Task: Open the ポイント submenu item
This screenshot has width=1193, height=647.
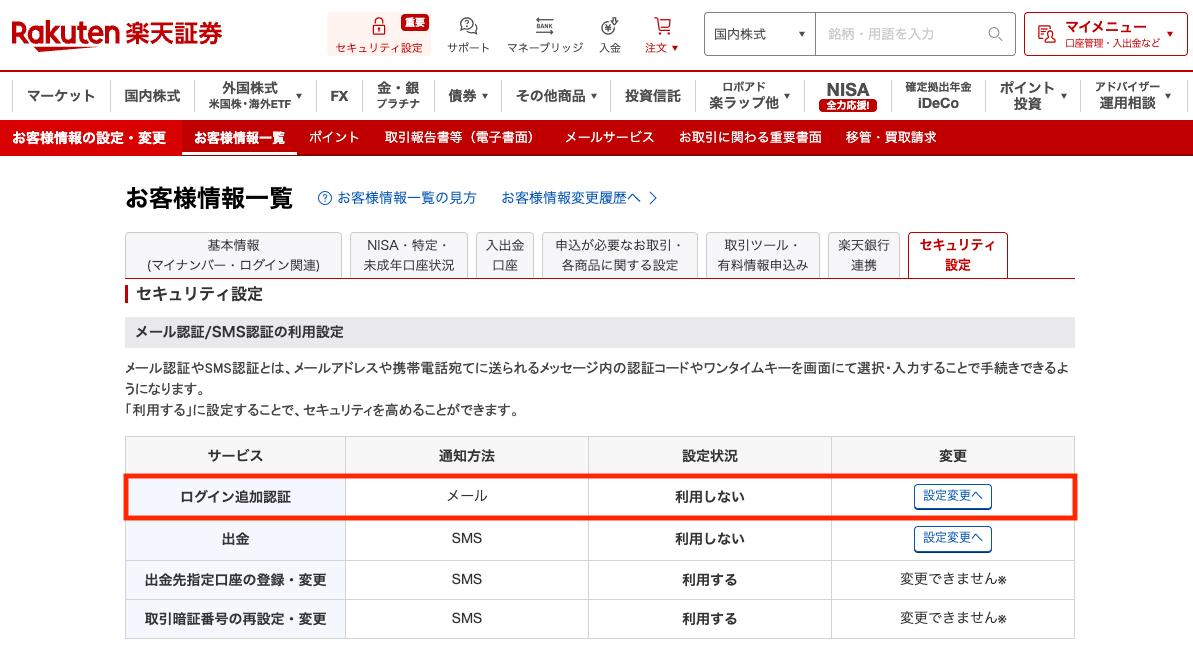Action: 333,138
